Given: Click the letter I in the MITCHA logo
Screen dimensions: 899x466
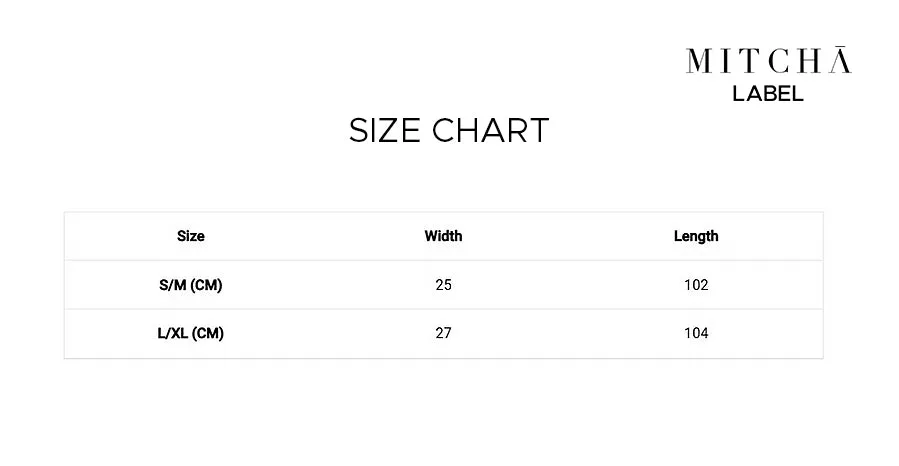Looking at the screenshot, I should pyautogui.click(x=726, y=61).
